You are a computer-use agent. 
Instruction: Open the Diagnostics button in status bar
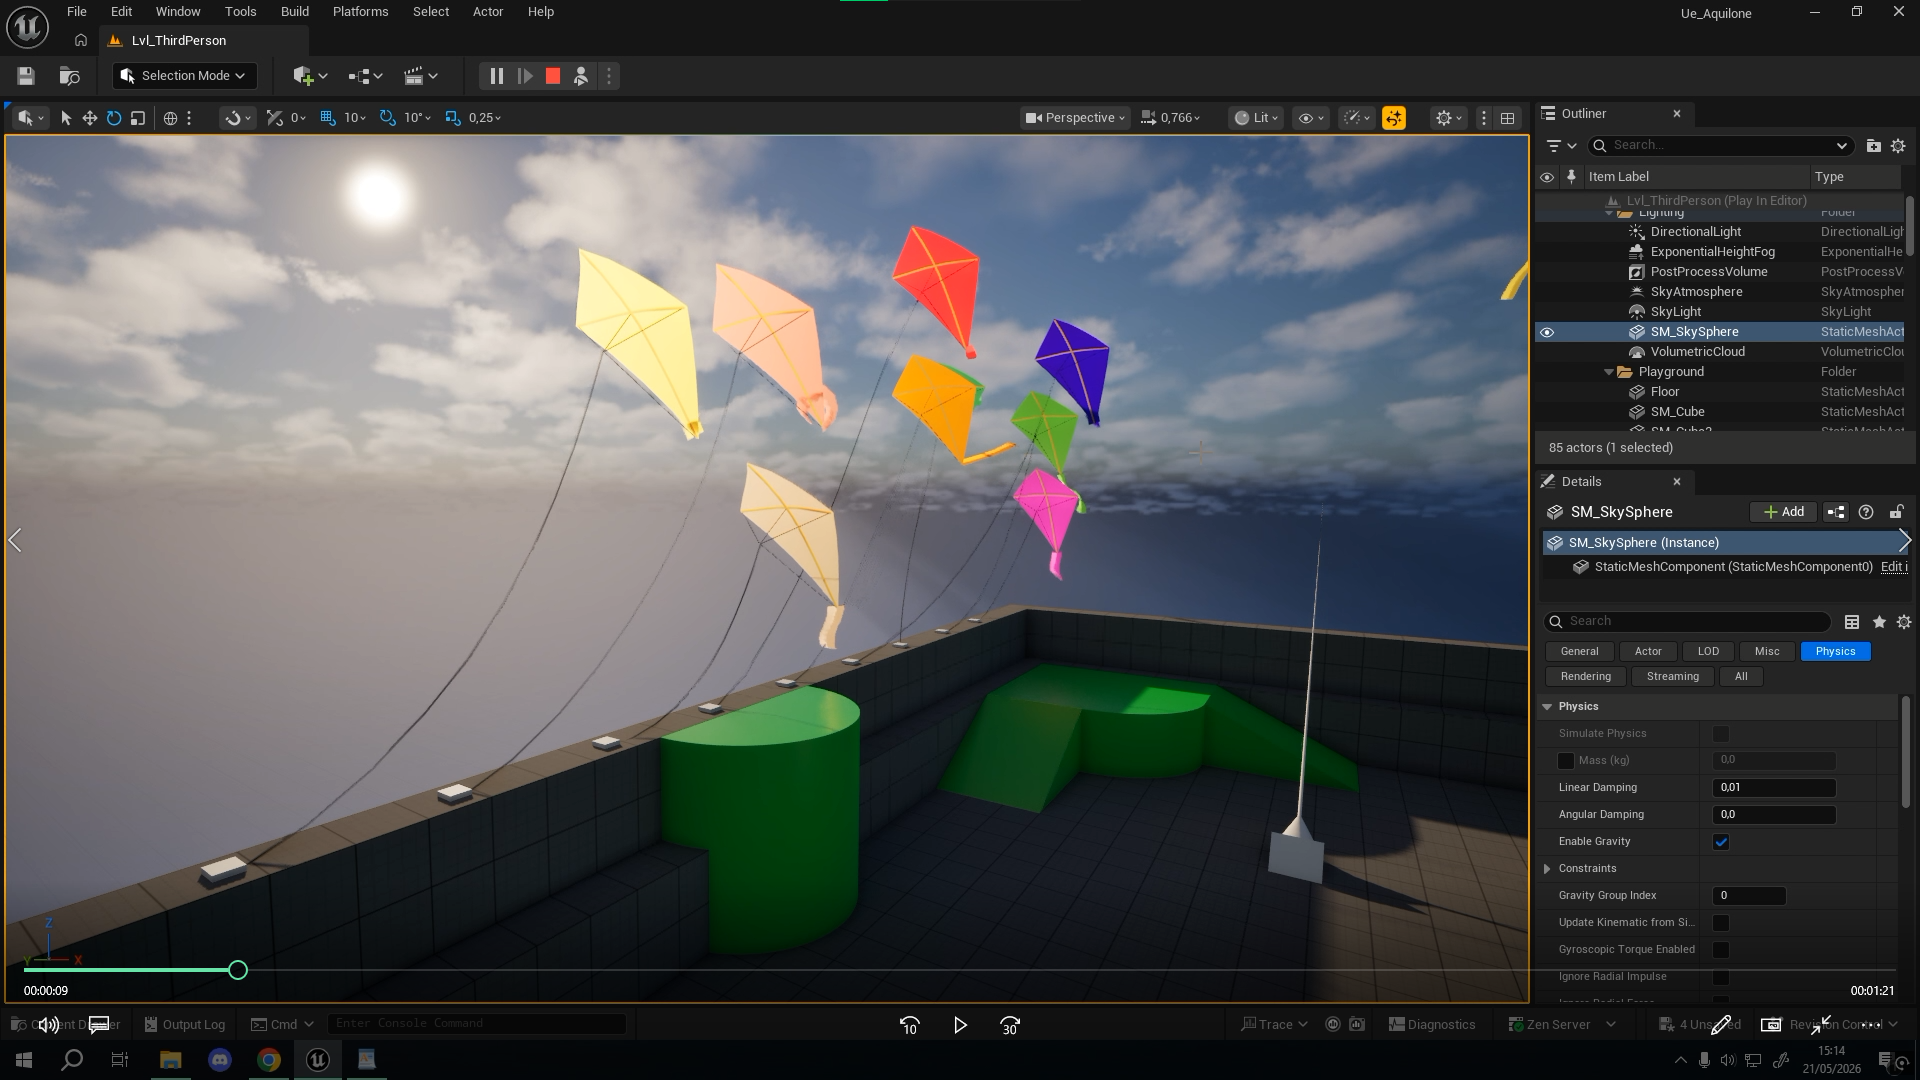[1432, 1024]
